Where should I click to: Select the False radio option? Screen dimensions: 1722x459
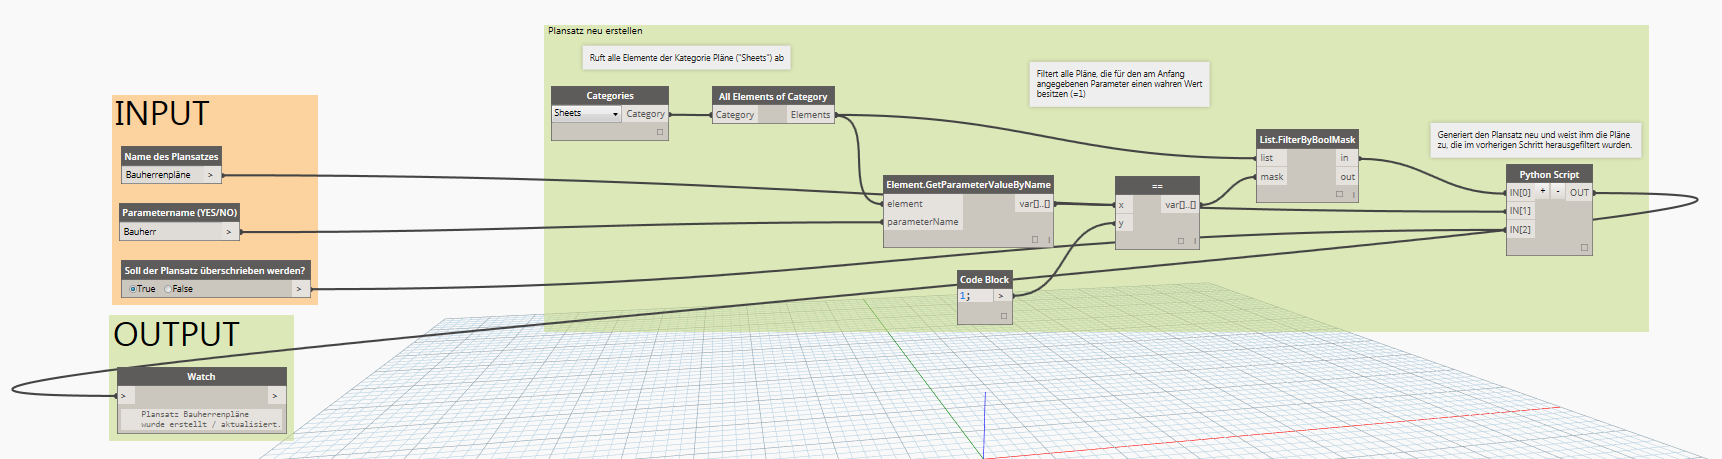[x=168, y=289]
